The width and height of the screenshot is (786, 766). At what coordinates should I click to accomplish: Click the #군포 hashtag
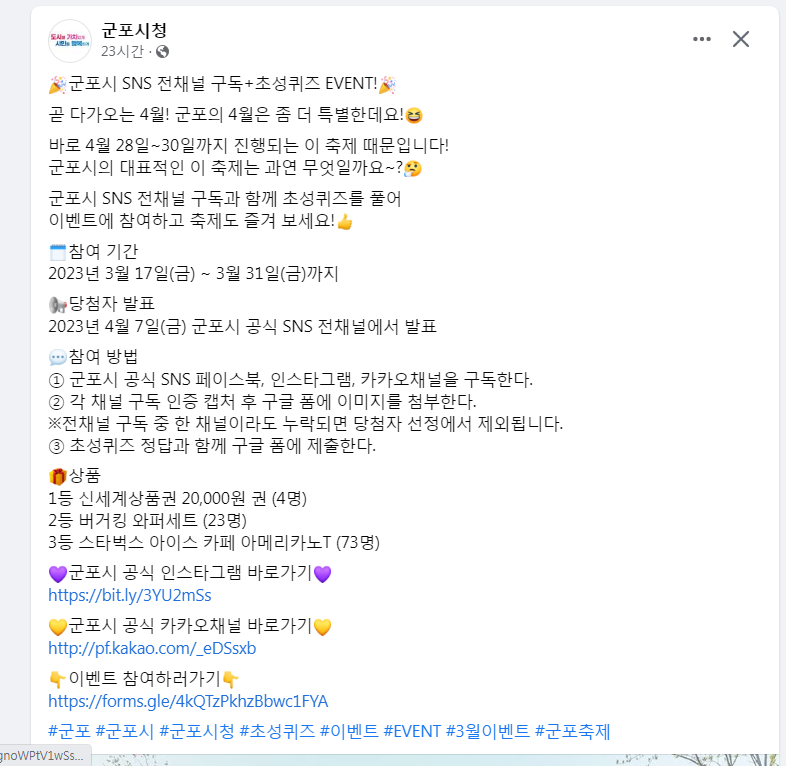click(x=69, y=731)
